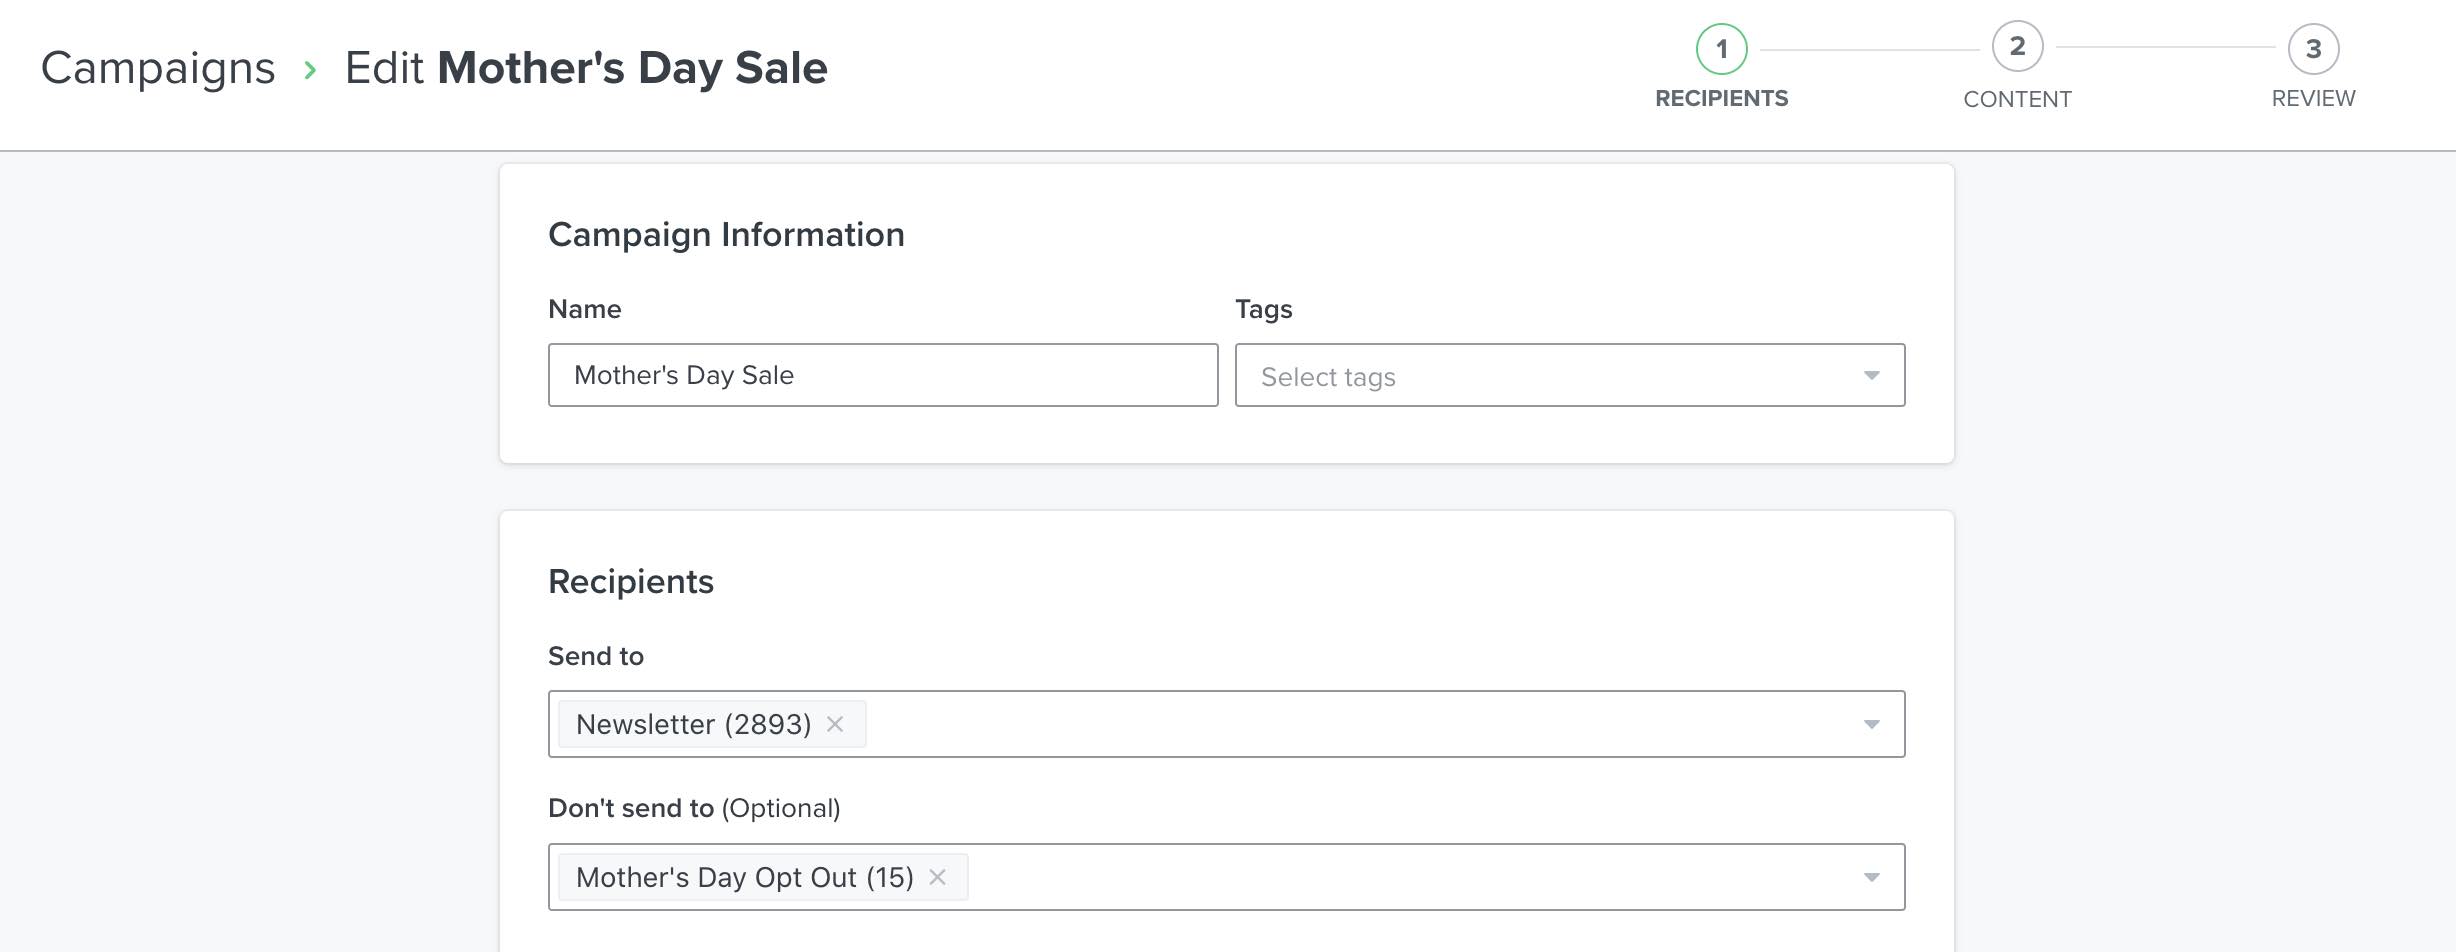This screenshot has height=952, width=2456.
Task: Switch to the CONTENT step label
Action: coord(2017,99)
